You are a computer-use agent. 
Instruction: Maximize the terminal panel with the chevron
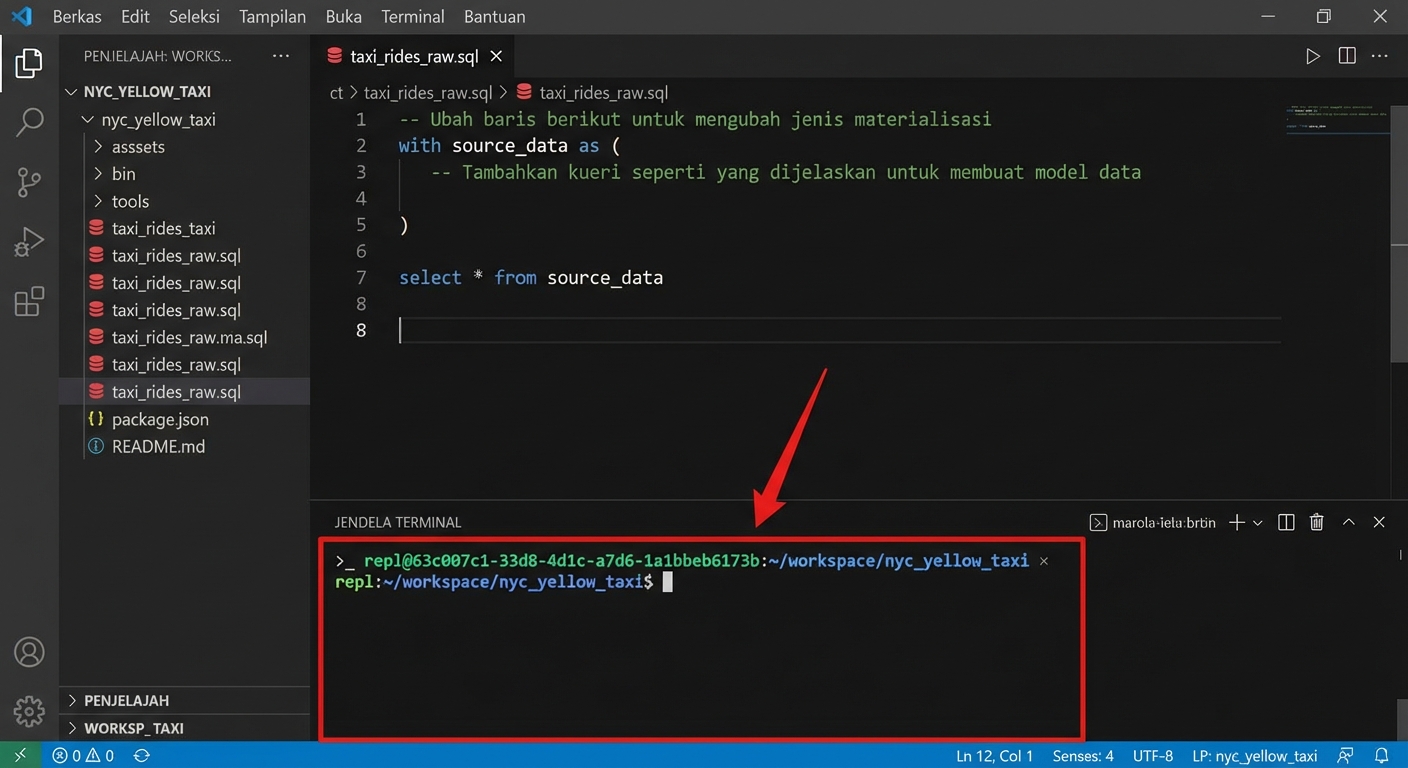(x=1348, y=521)
